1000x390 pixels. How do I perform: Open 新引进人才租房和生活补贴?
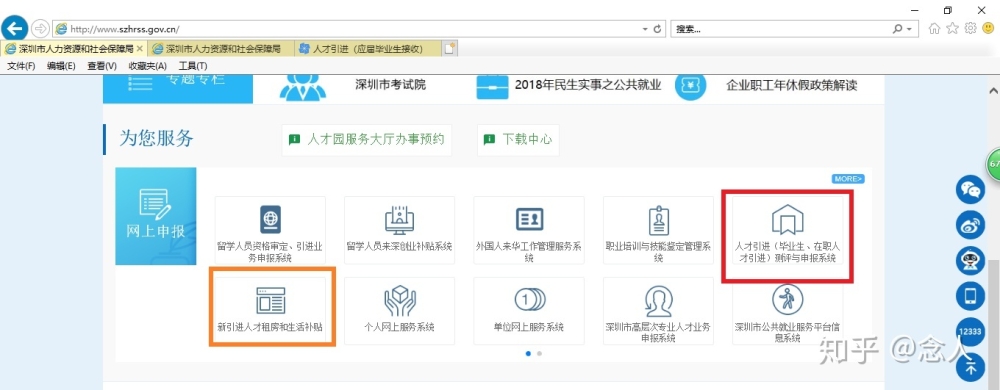pyautogui.click(x=270, y=311)
